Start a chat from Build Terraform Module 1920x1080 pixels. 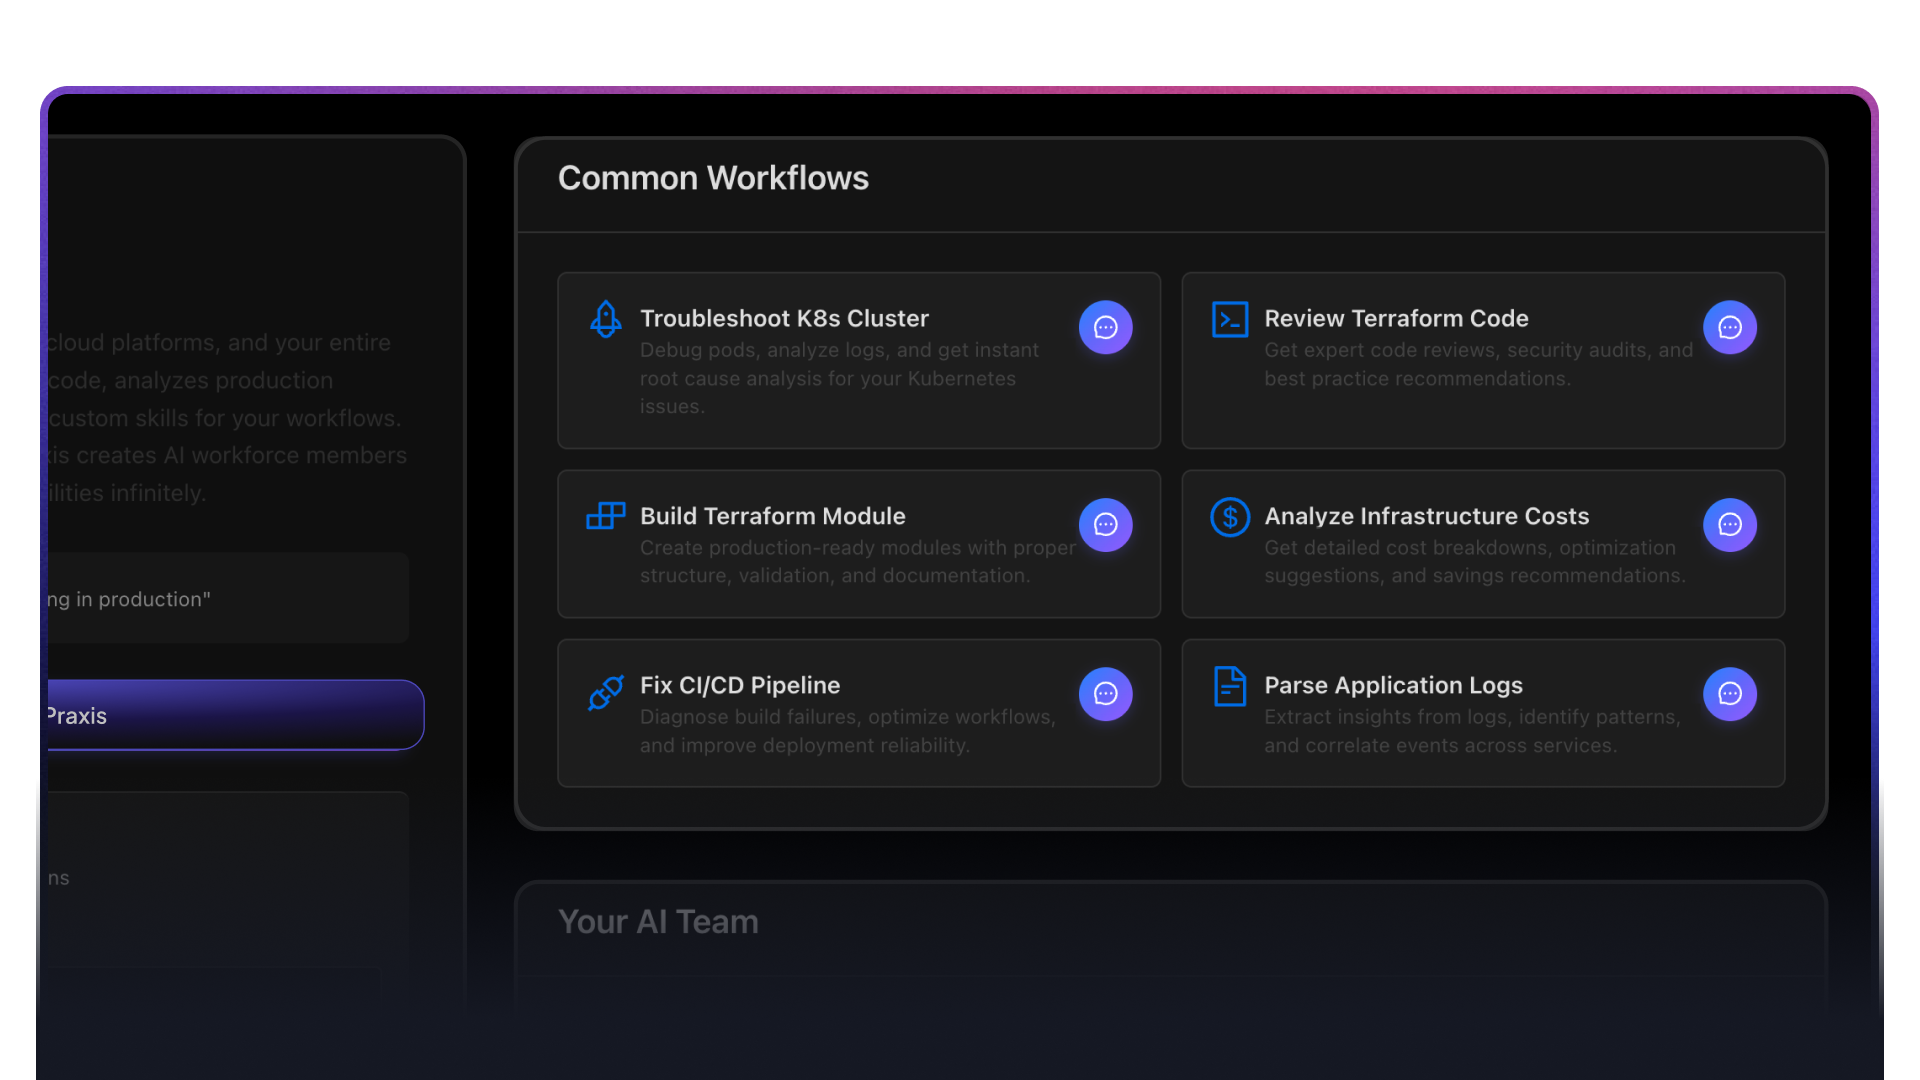(1105, 524)
